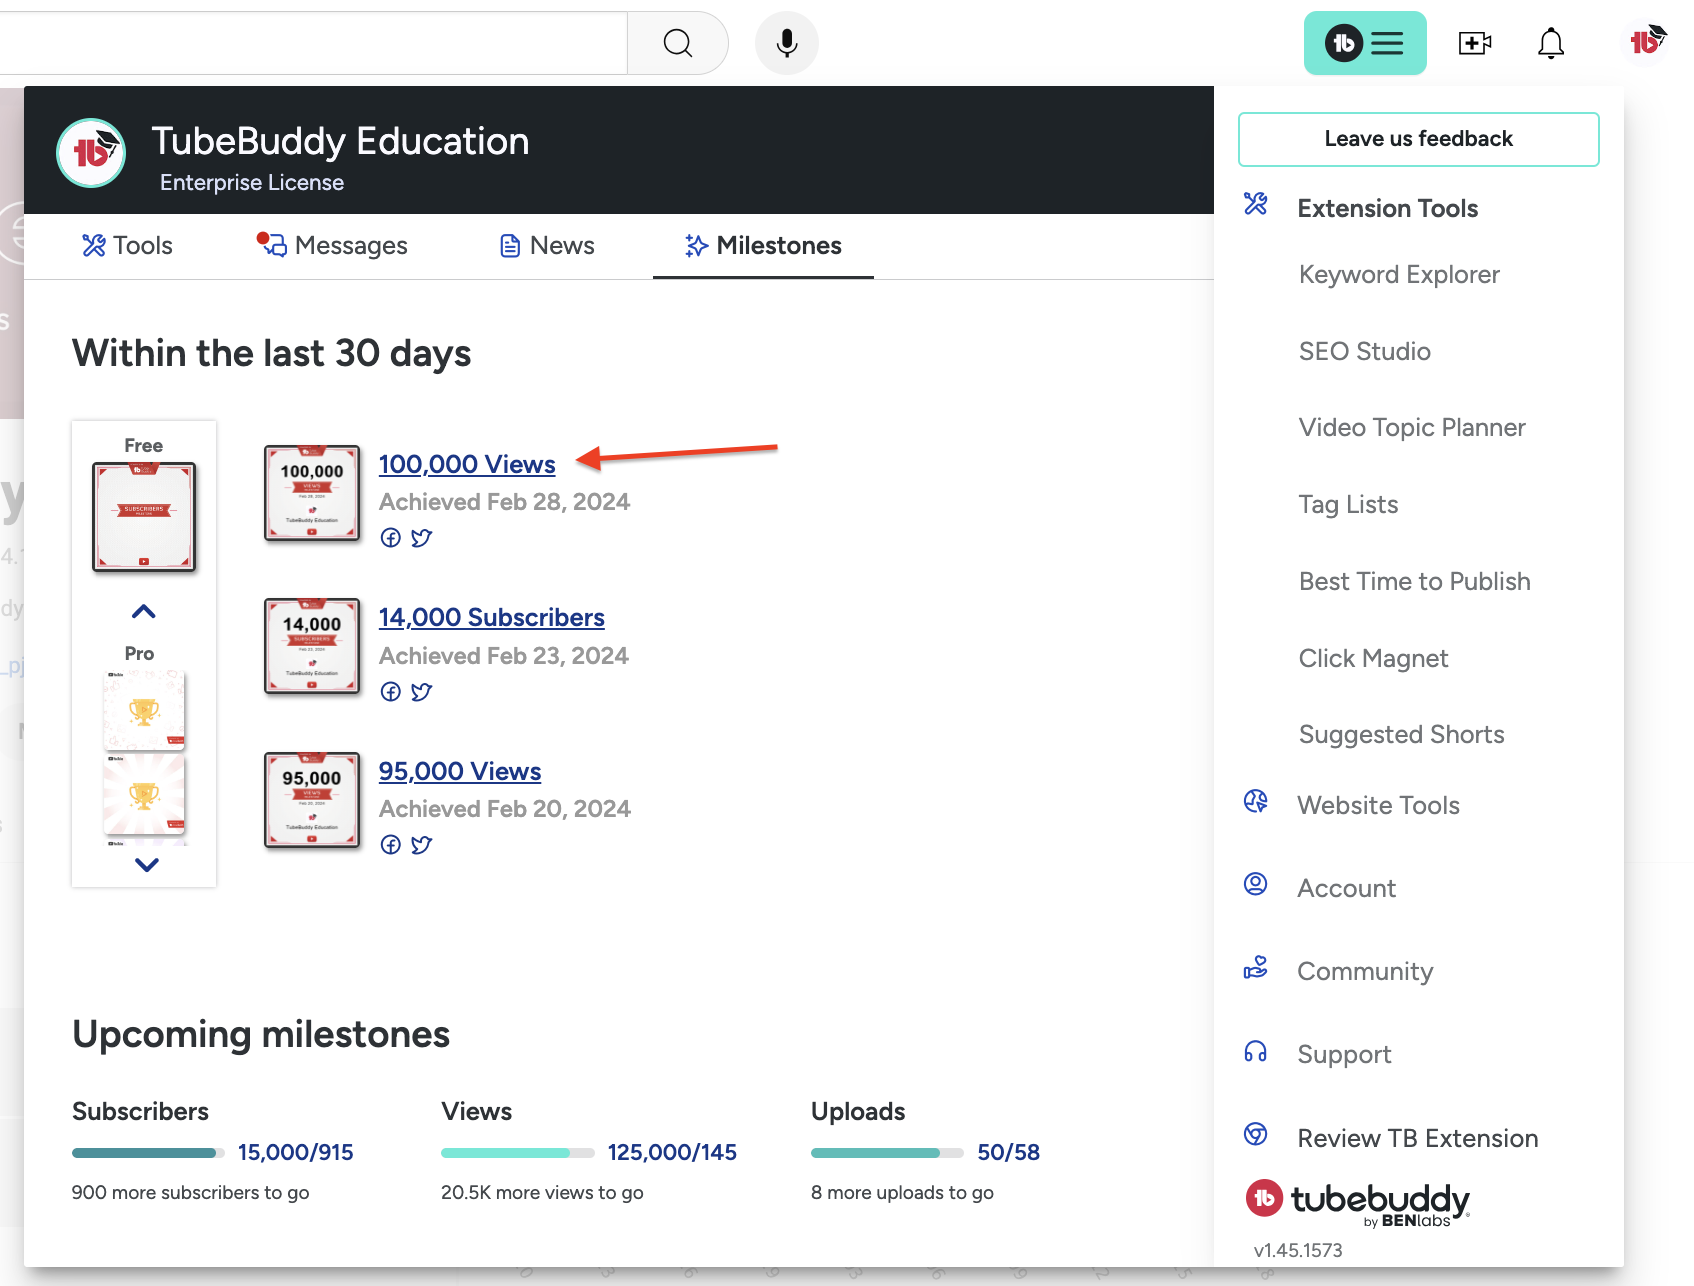Viewport: 1694px width, 1286px height.
Task: Select the Milestones tab
Action: point(763,246)
